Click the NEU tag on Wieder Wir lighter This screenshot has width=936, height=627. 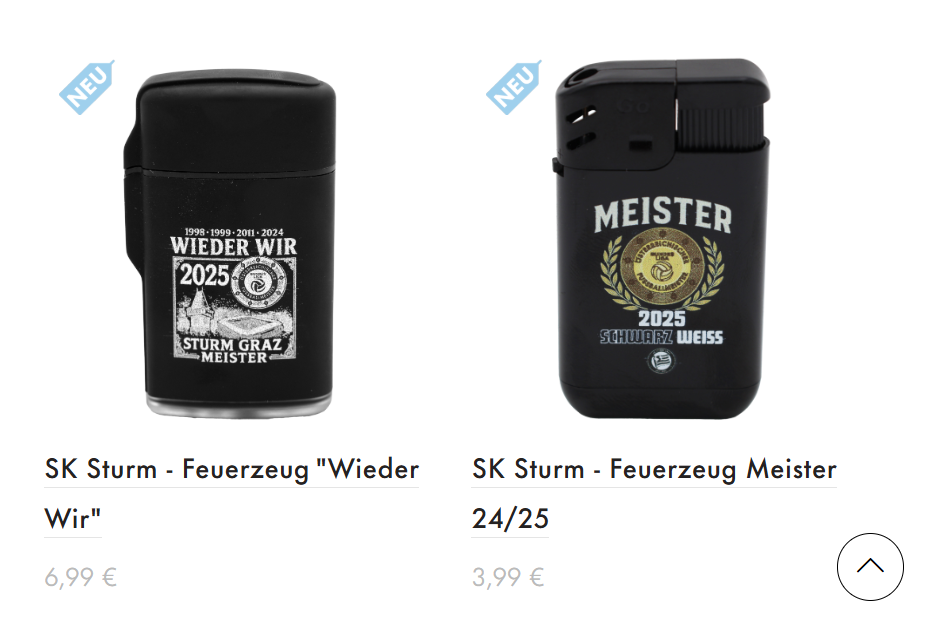[x=87, y=87]
